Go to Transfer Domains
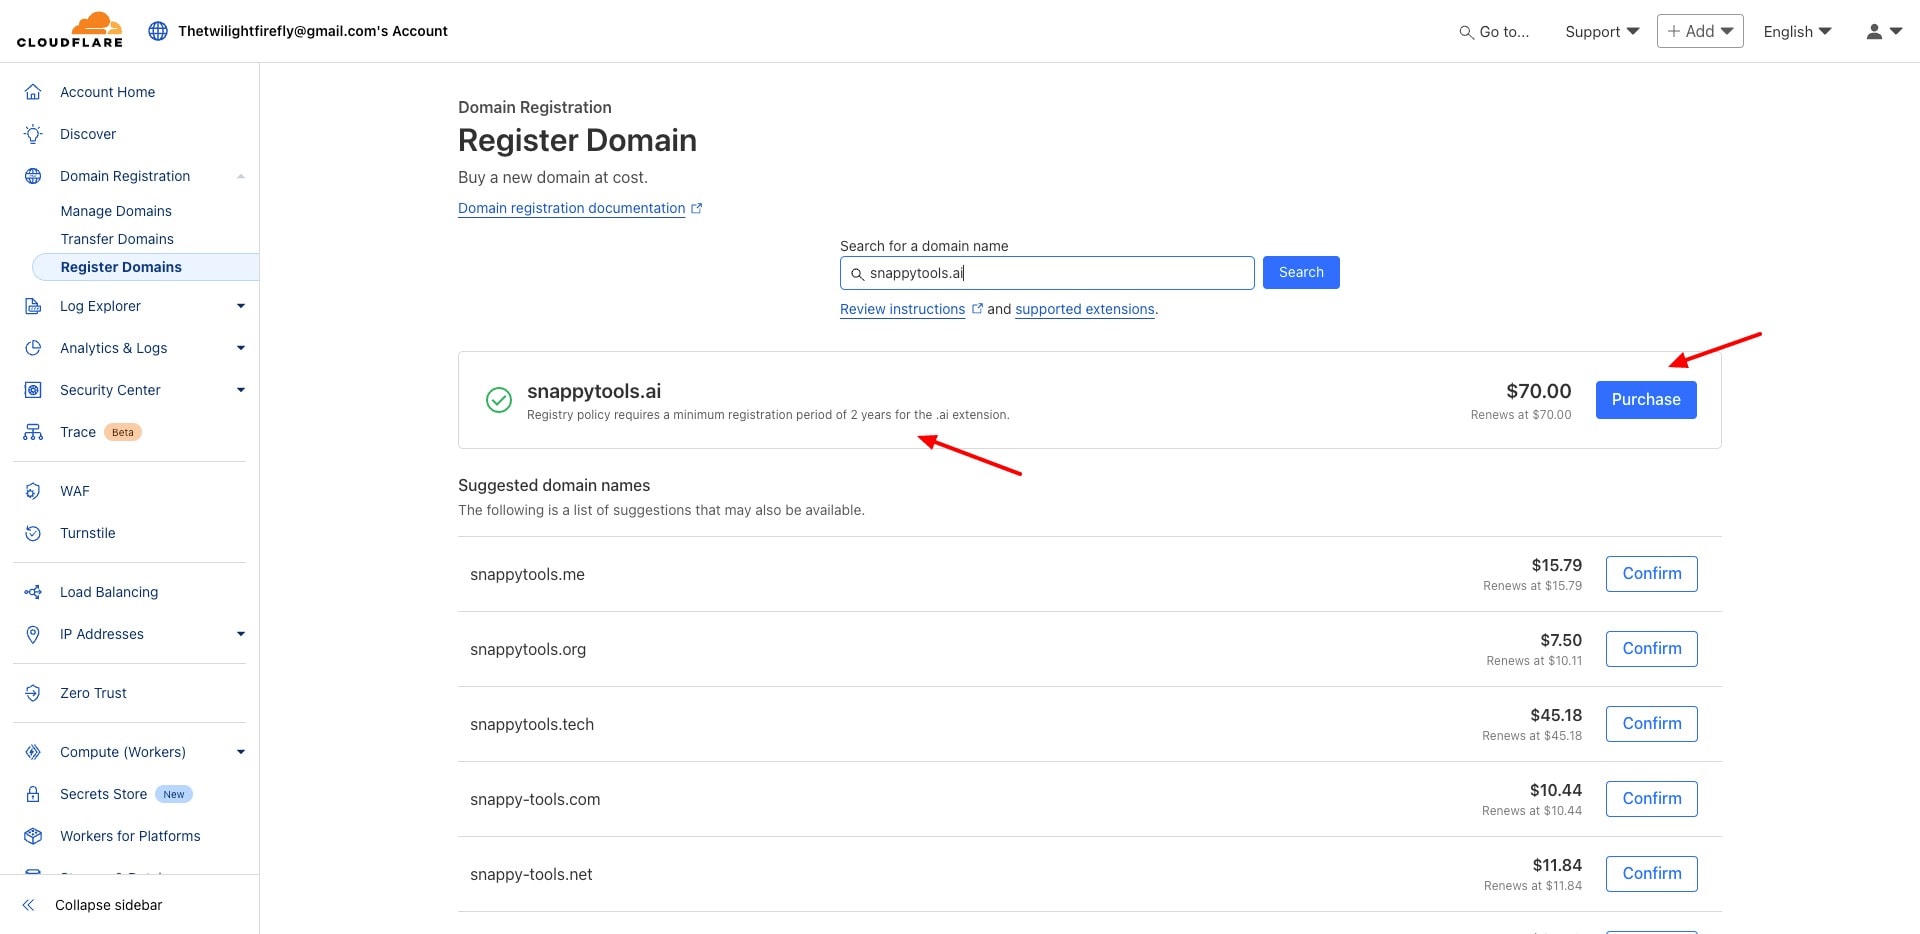The width and height of the screenshot is (1920, 934). 117,239
